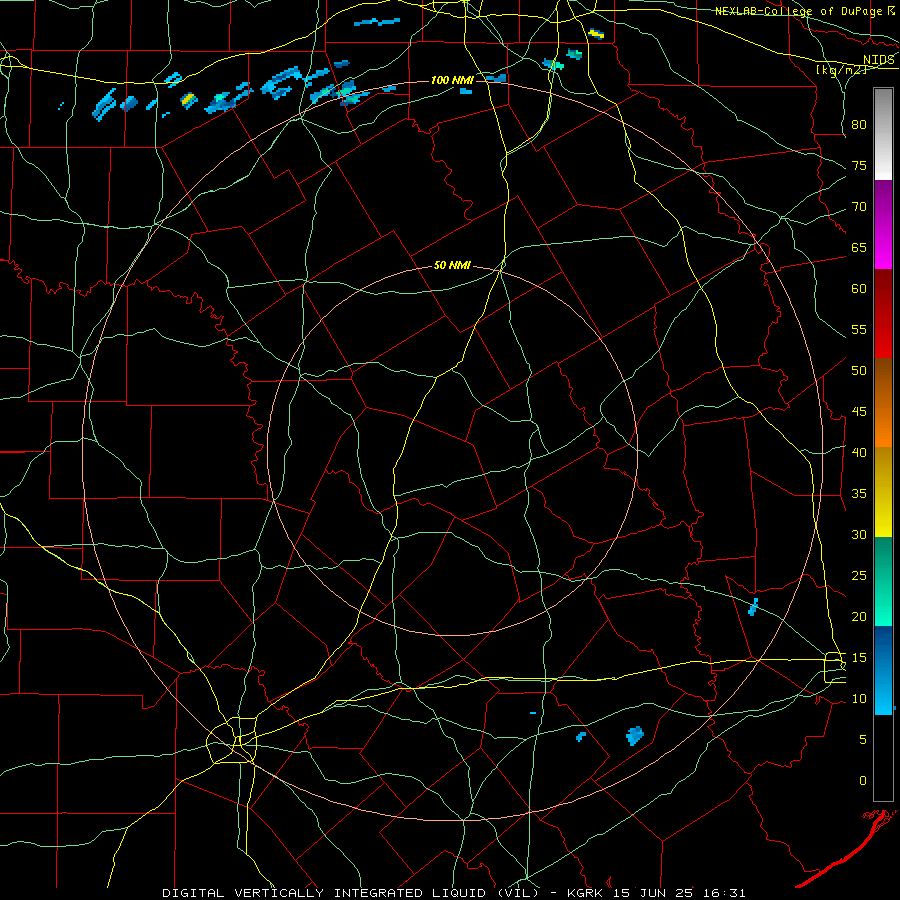Select the white-gray 75-85 color bar segment
900x900 pixels.
[x=883, y=134]
